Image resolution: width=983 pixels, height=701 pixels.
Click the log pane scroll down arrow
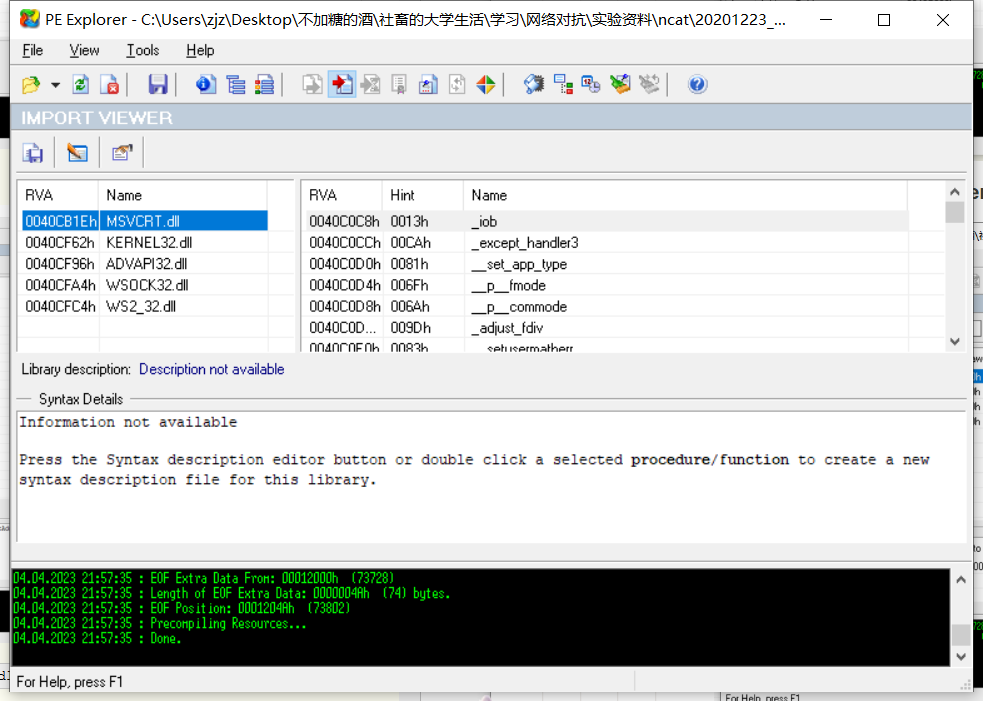tap(961, 656)
